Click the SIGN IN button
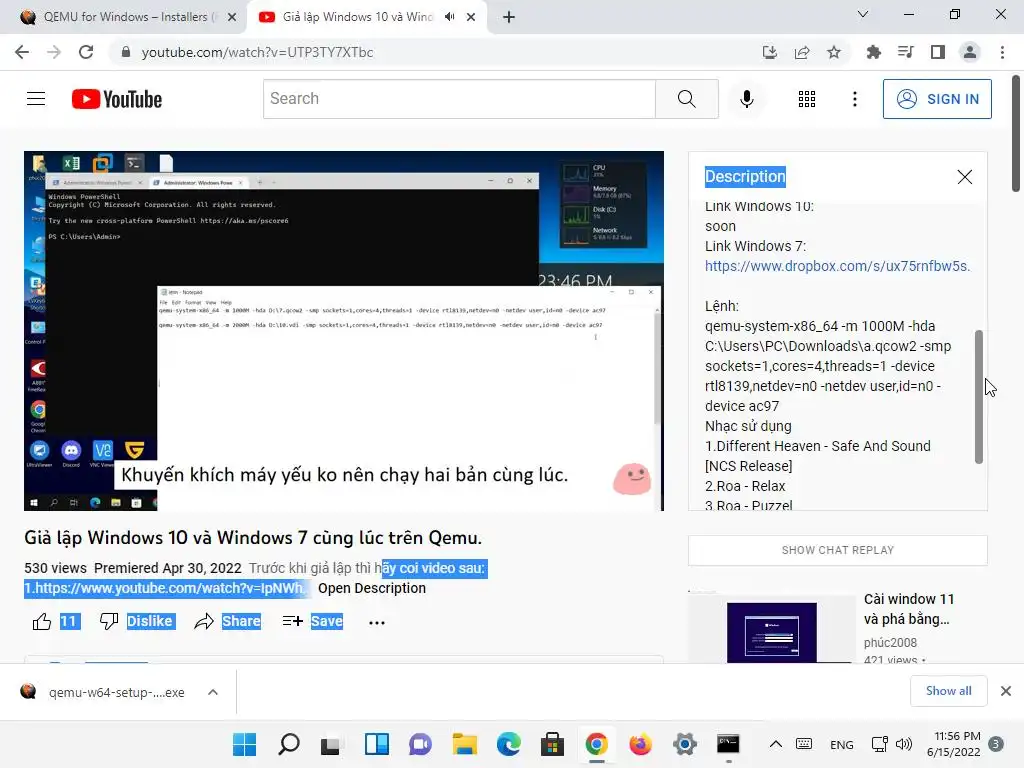Image resolution: width=1024 pixels, height=768 pixels. pos(936,99)
